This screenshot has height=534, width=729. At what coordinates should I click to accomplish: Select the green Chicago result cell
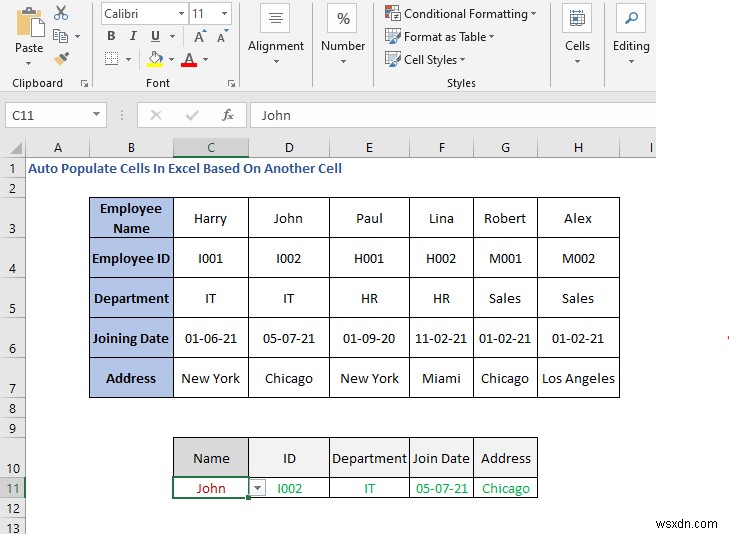click(505, 488)
